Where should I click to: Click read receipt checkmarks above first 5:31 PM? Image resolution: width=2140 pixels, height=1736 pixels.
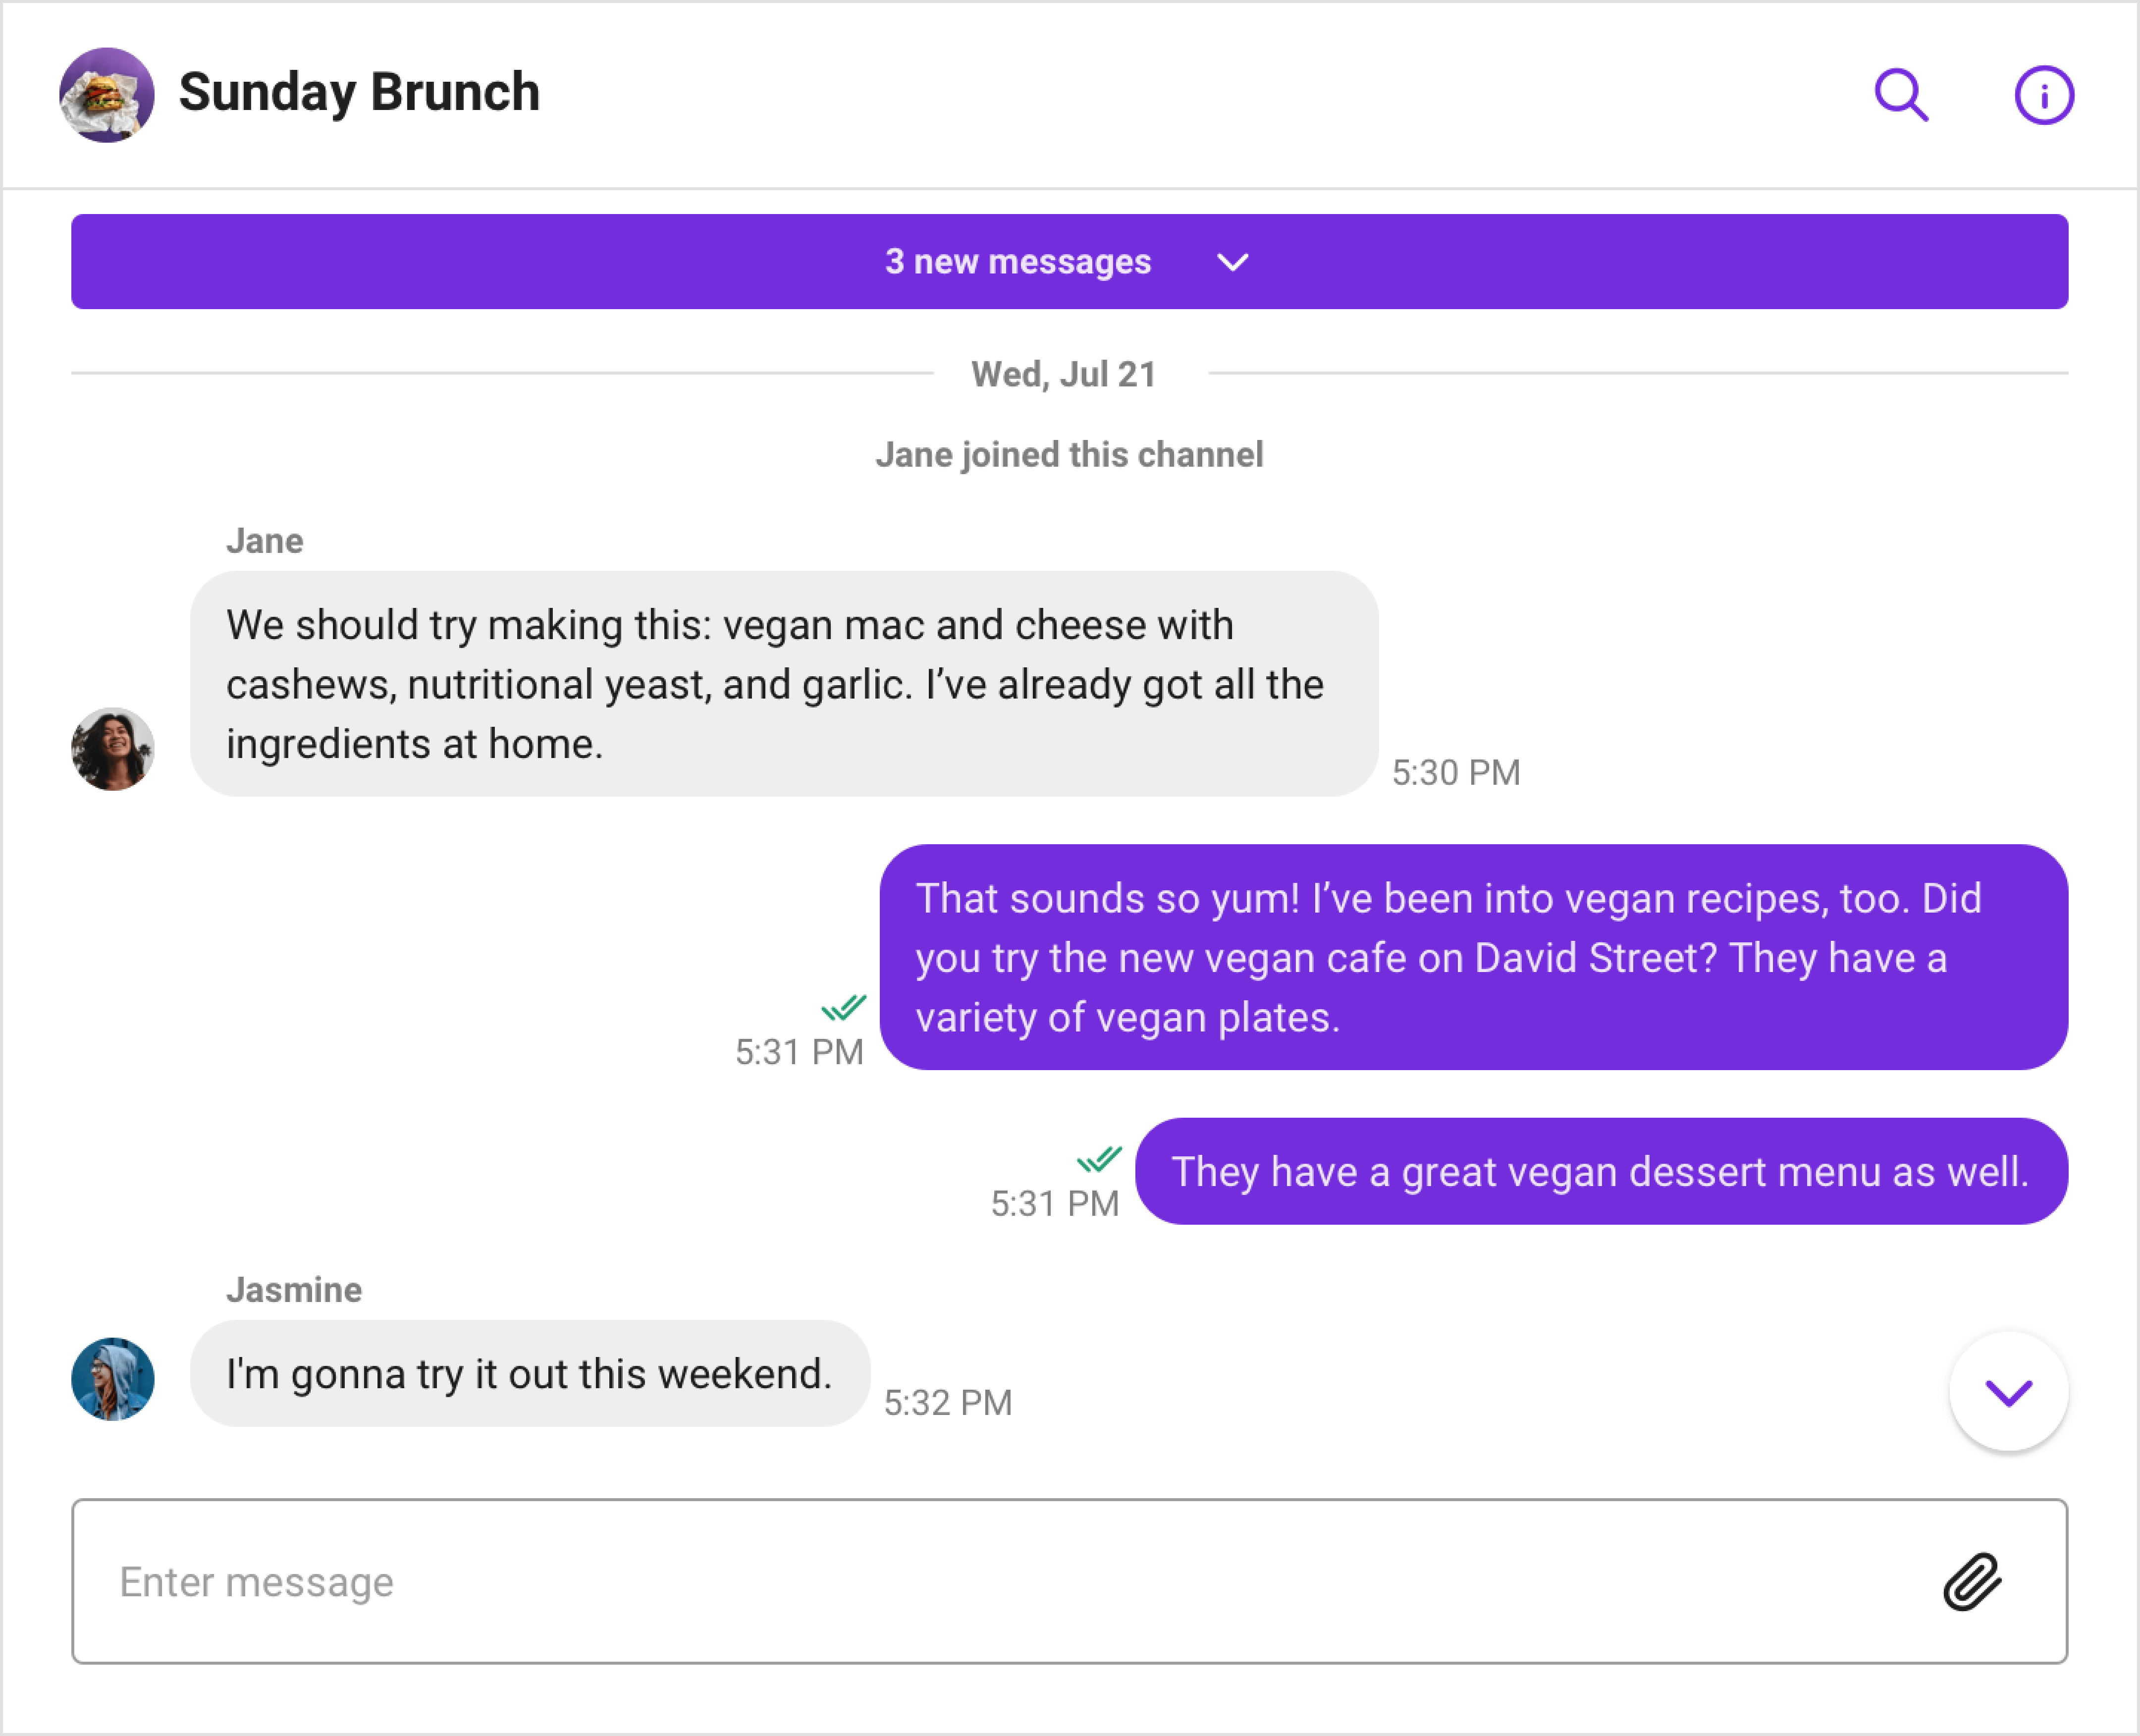[843, 1007]
